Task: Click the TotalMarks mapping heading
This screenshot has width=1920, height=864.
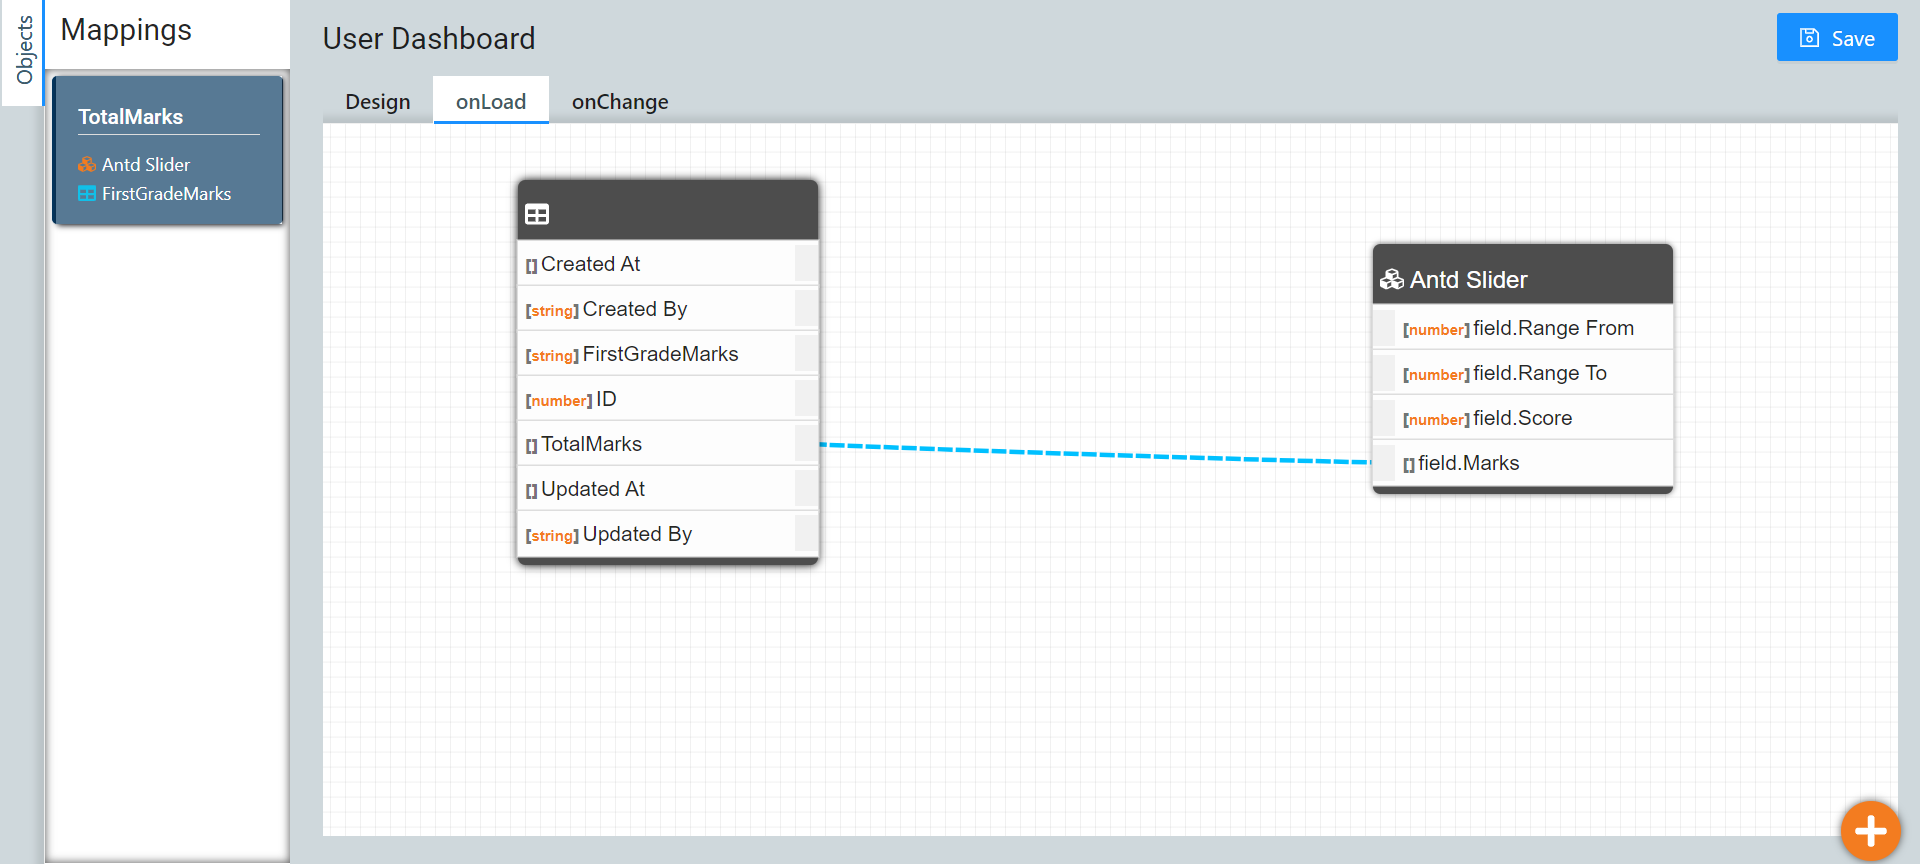Action: 131,117
